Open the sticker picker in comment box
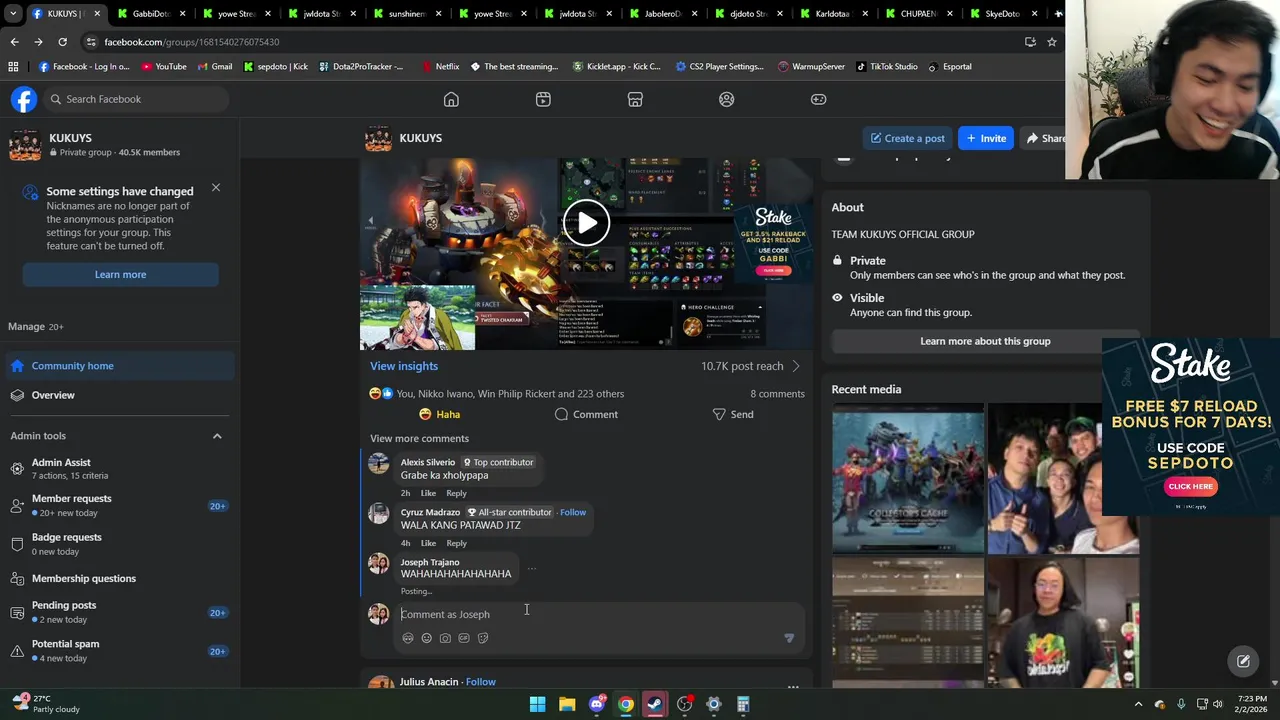This screenshot has height=720, width=1280. point(483,638)
